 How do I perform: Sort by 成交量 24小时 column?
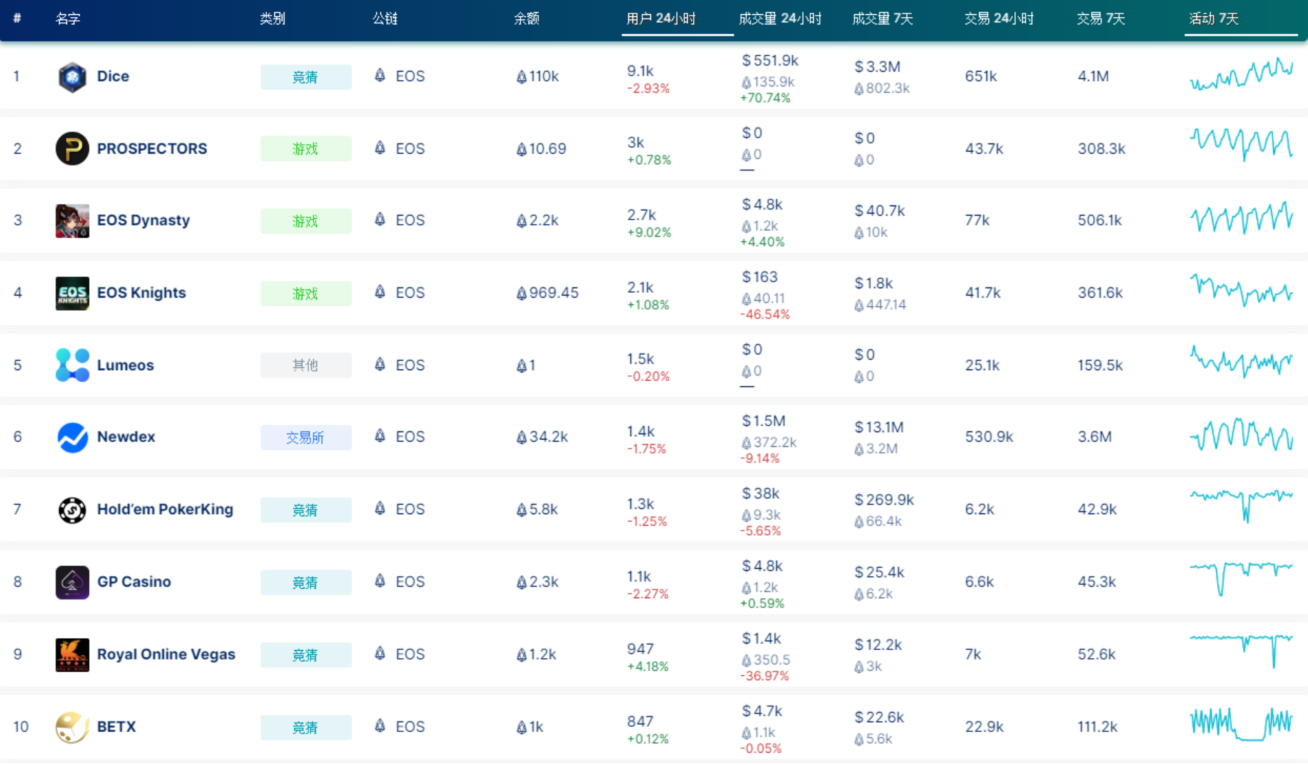[x=780, y=19]
